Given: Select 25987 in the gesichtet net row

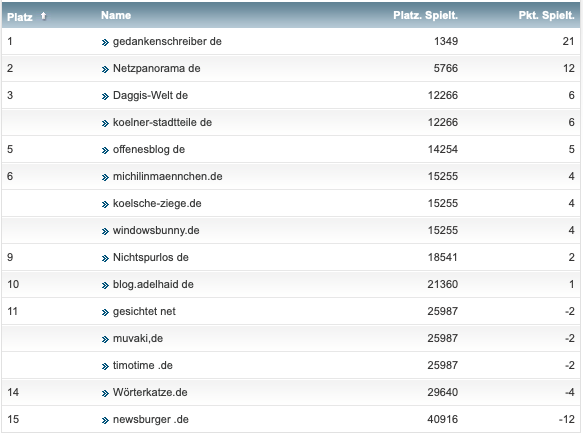Looking at the screenshot, I should [x=443, y=311].
